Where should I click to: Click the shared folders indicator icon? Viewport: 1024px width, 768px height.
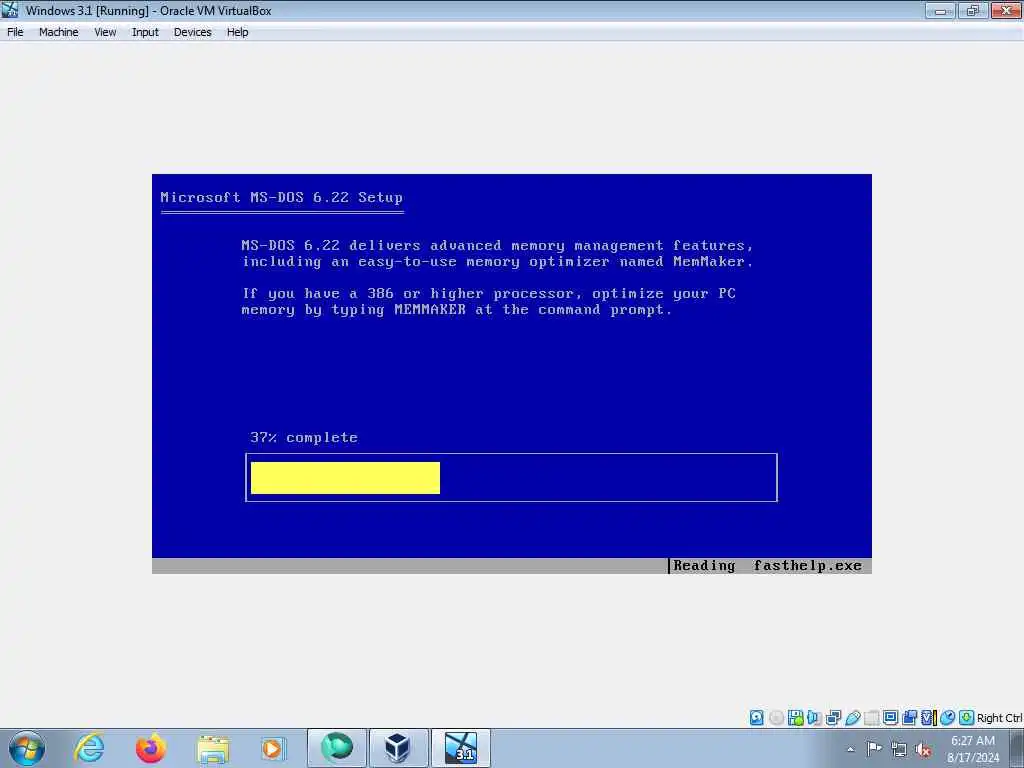click(871, 718)
